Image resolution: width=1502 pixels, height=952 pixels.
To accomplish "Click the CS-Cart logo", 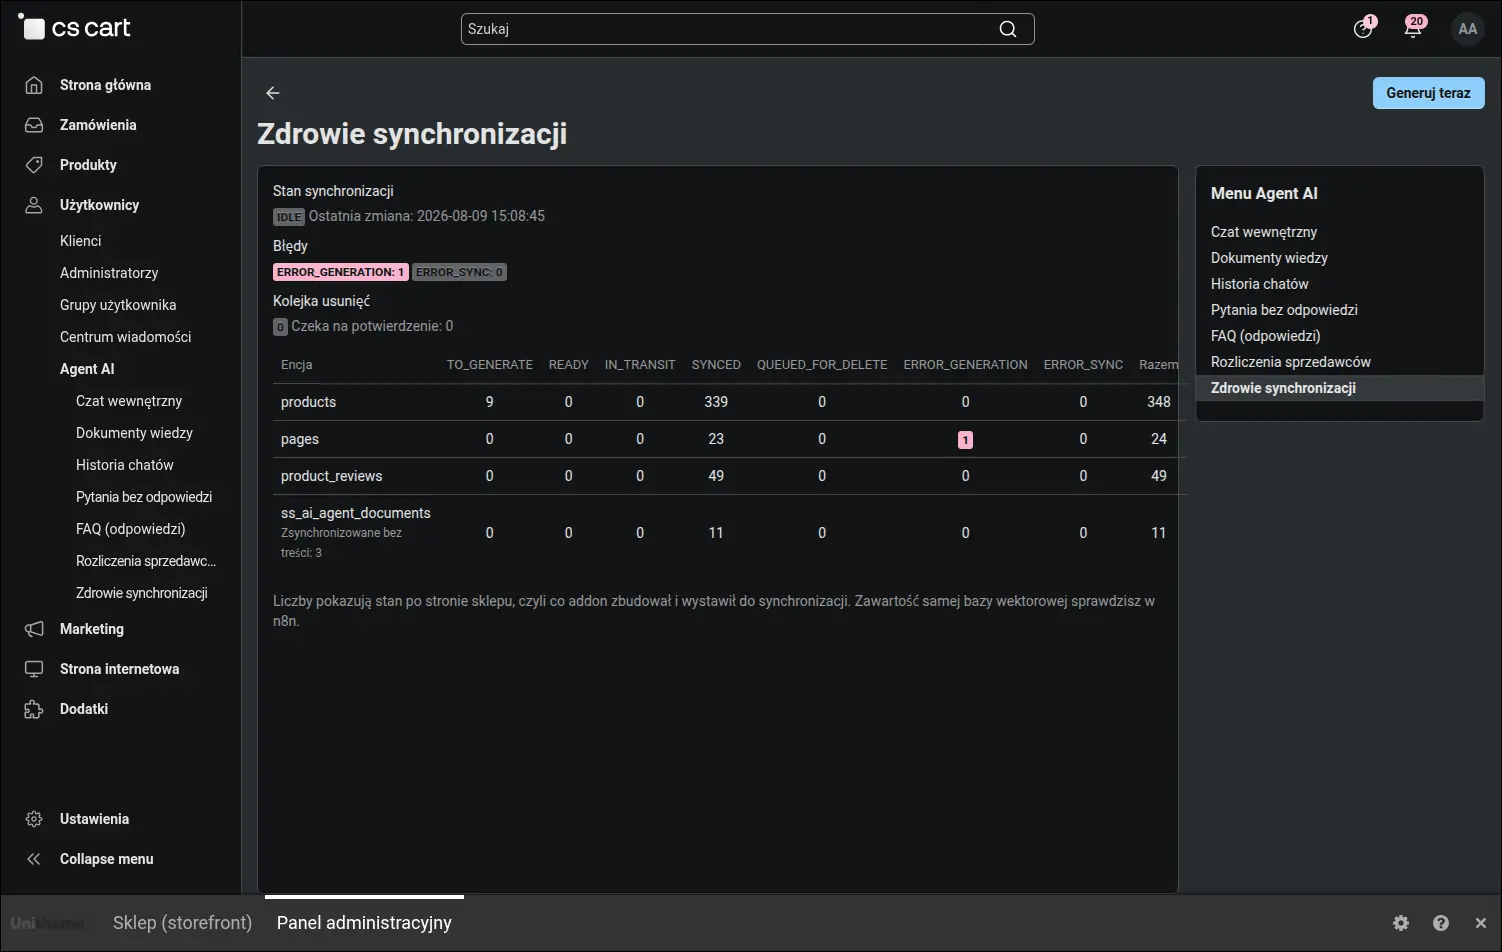I will point(75,28).
